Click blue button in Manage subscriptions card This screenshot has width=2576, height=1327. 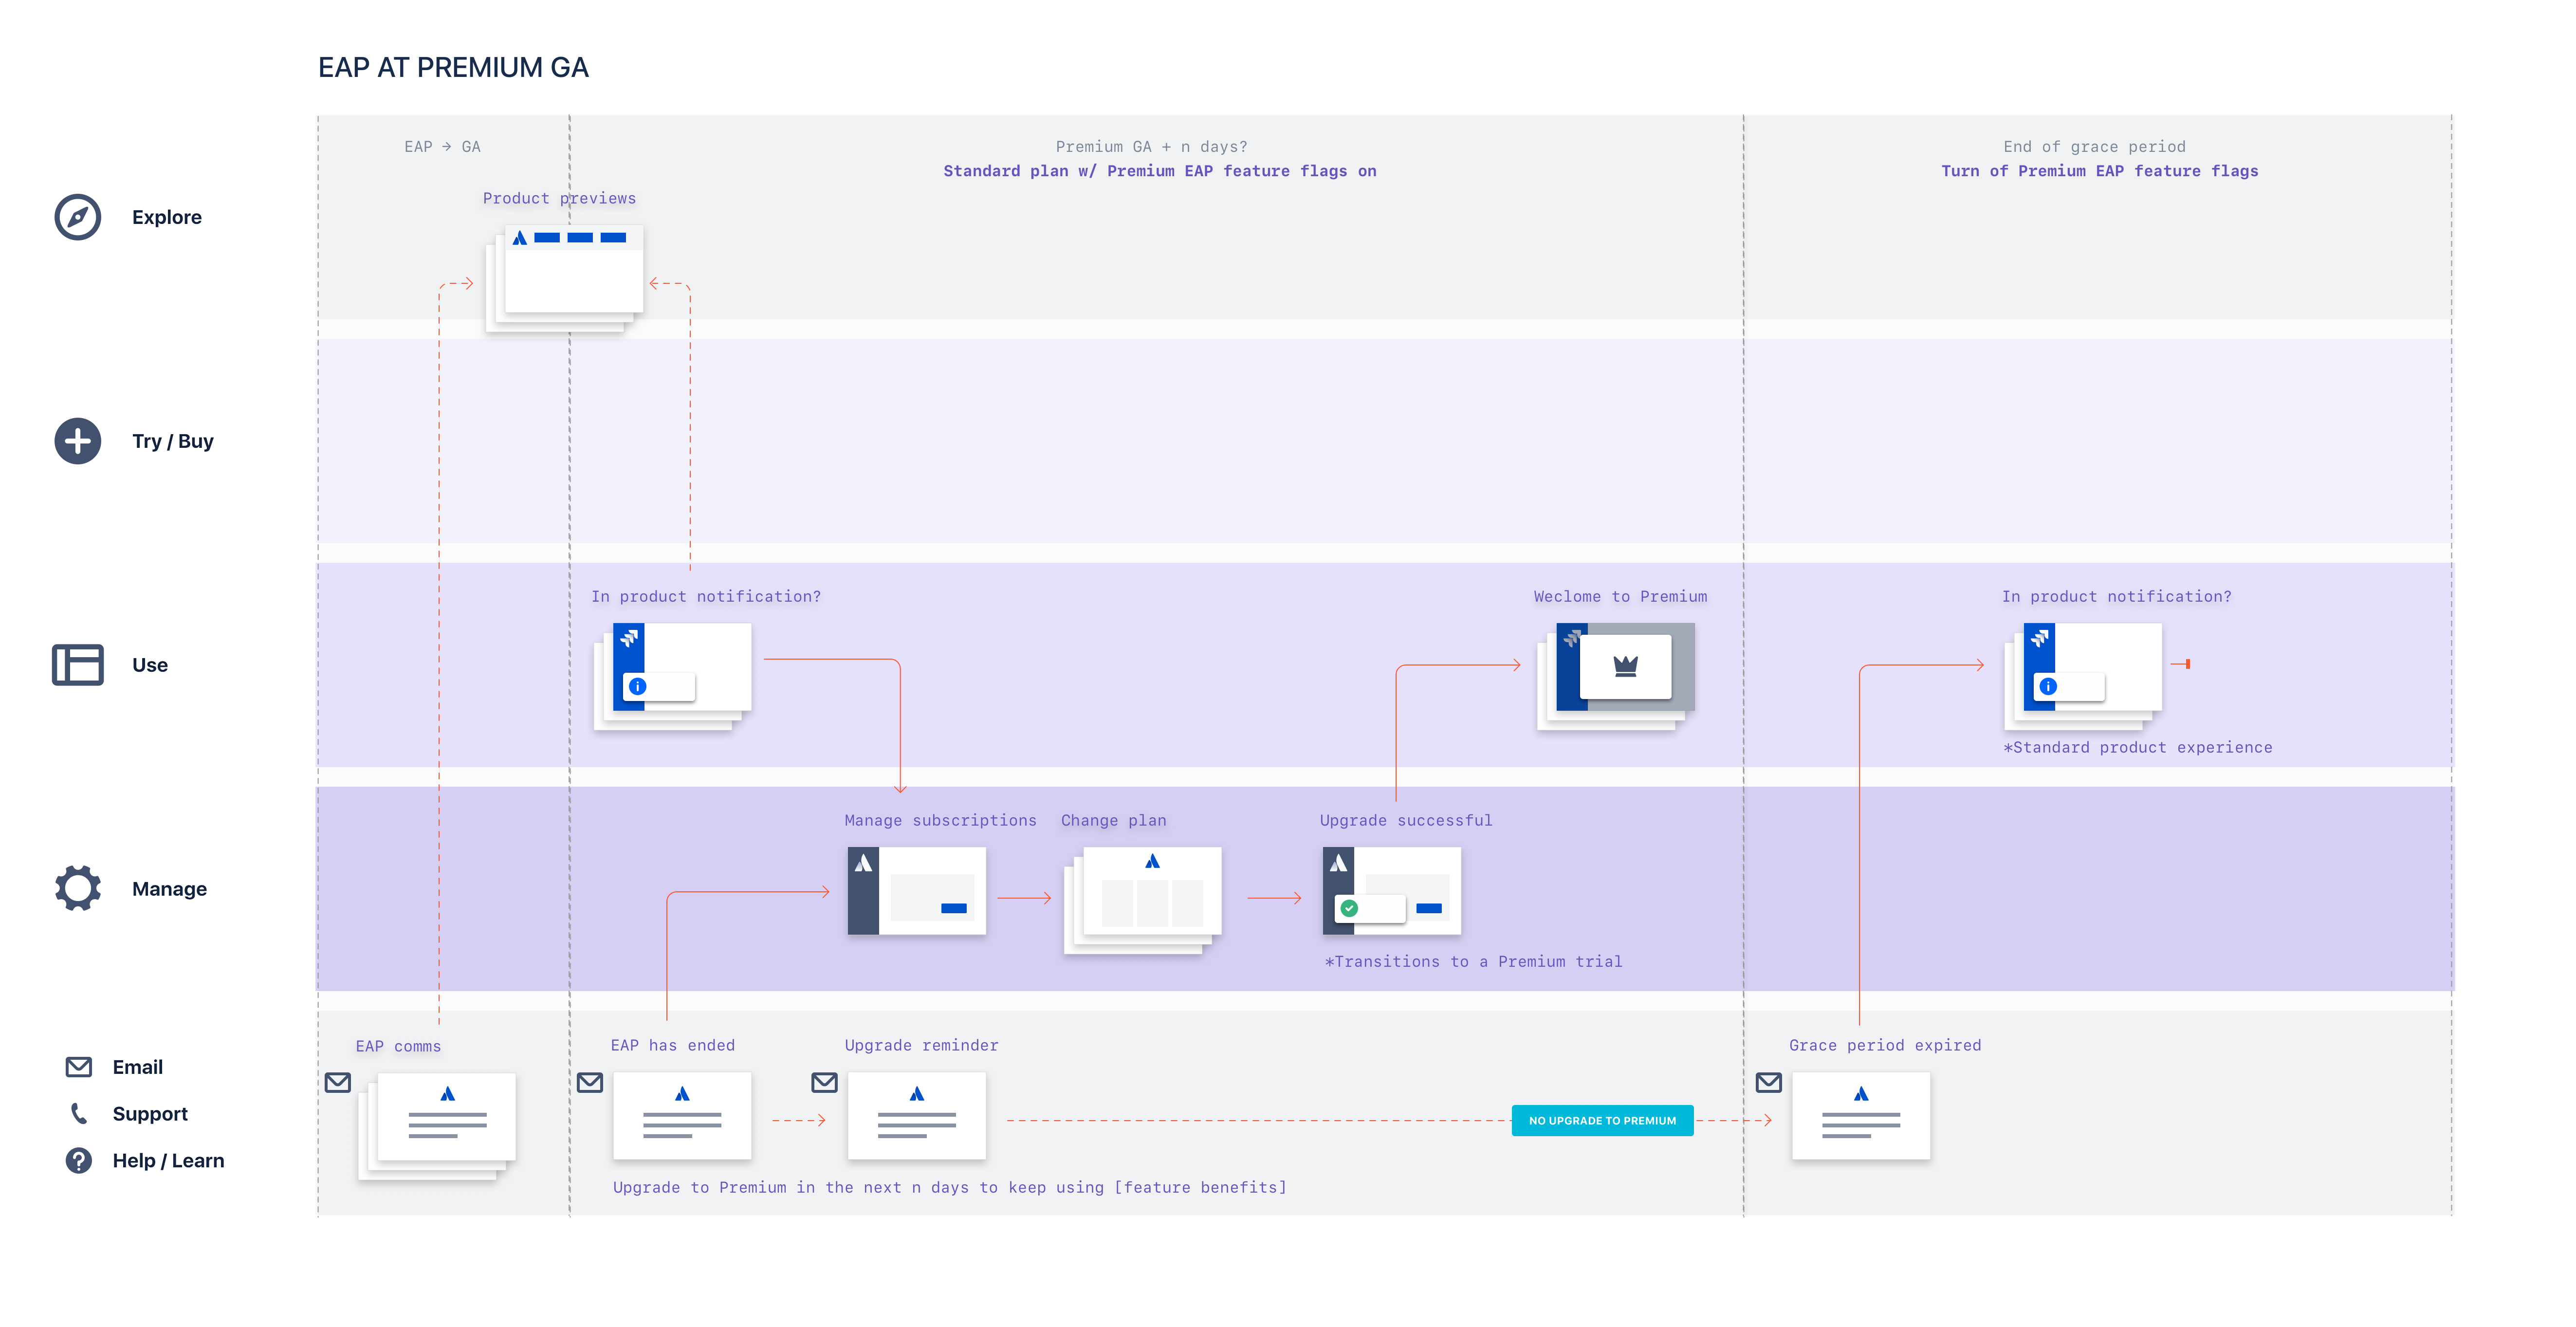click(954, 908)
